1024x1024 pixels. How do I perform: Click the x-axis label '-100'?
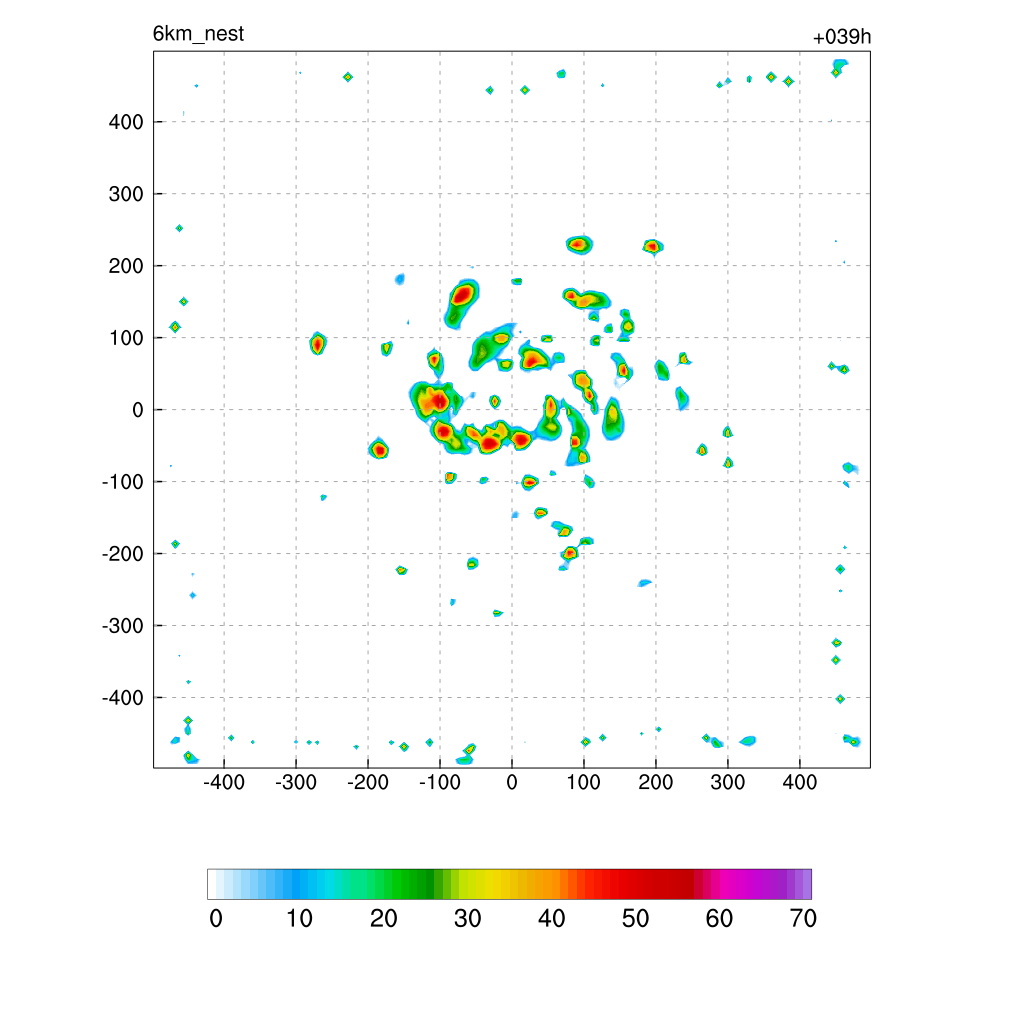[440, 782]
